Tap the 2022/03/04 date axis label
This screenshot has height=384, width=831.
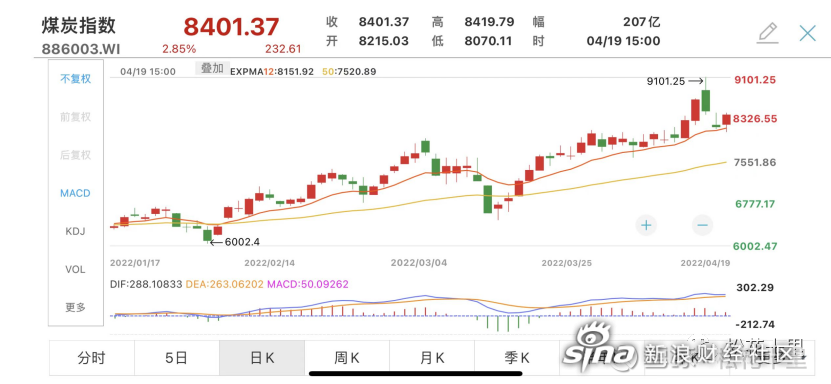click(x=419, y=263)
